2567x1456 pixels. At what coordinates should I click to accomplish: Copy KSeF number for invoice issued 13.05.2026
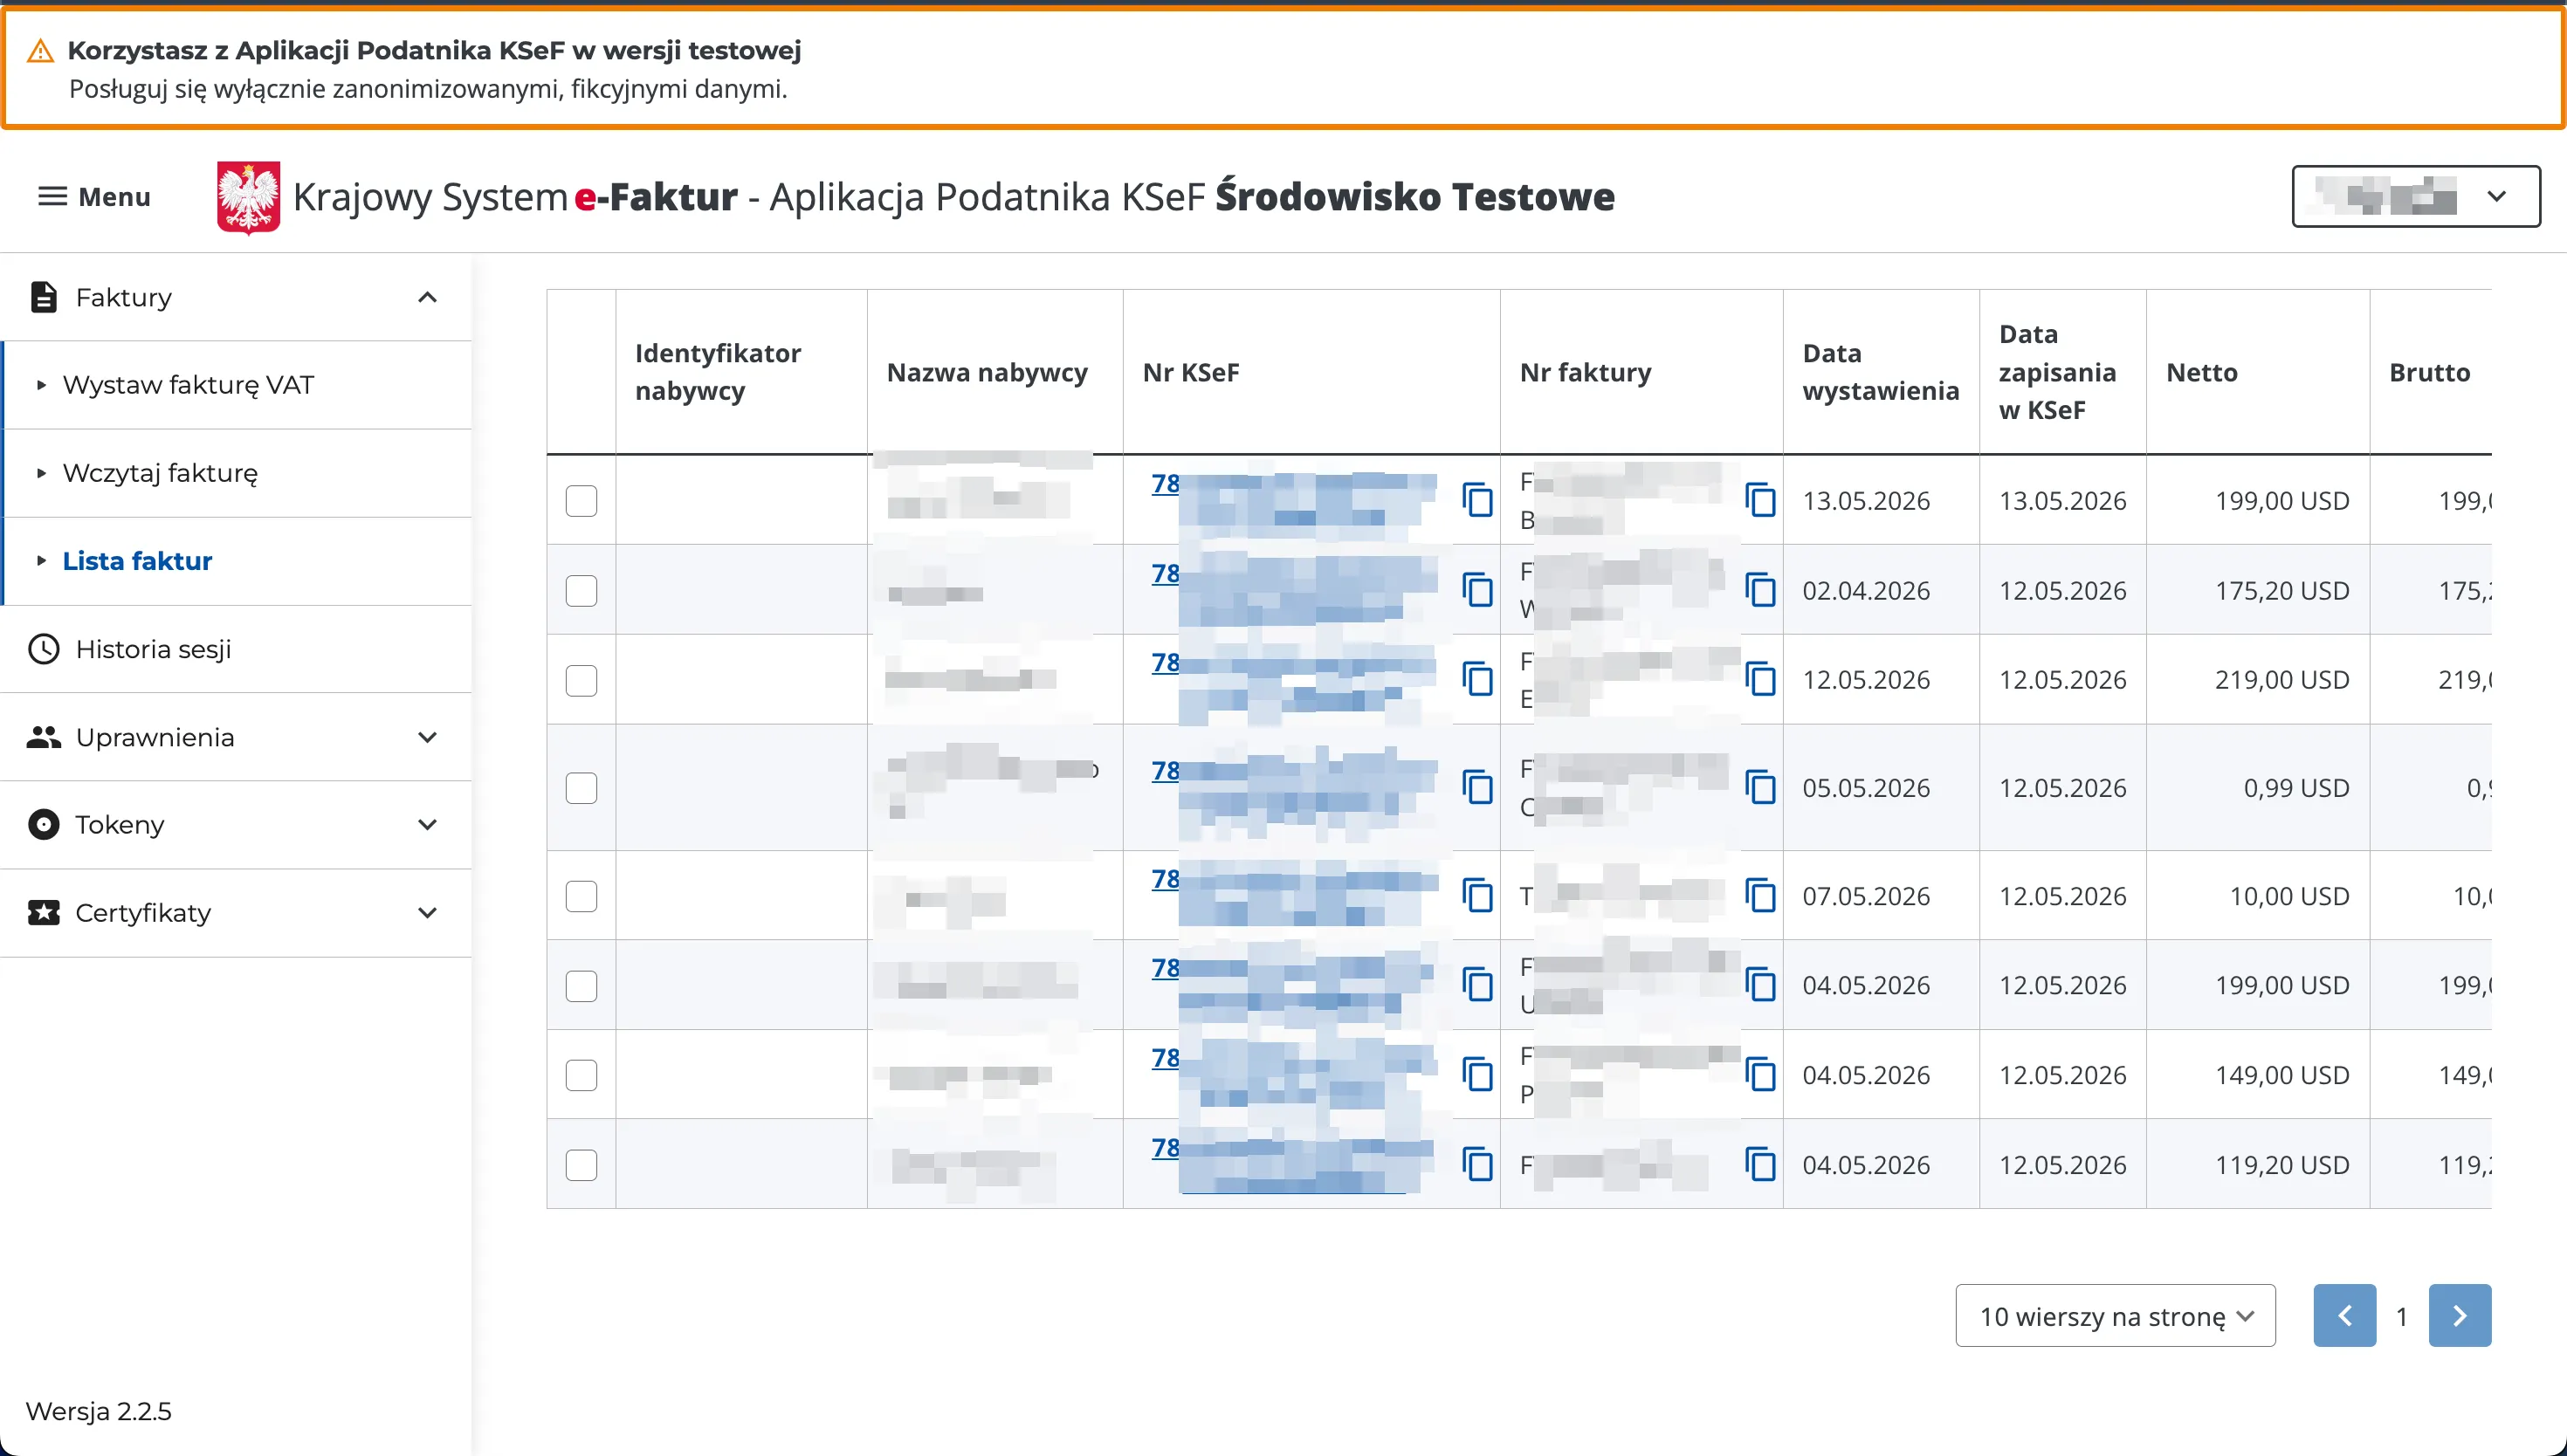pyautogui.click(x=1477, y=500)
